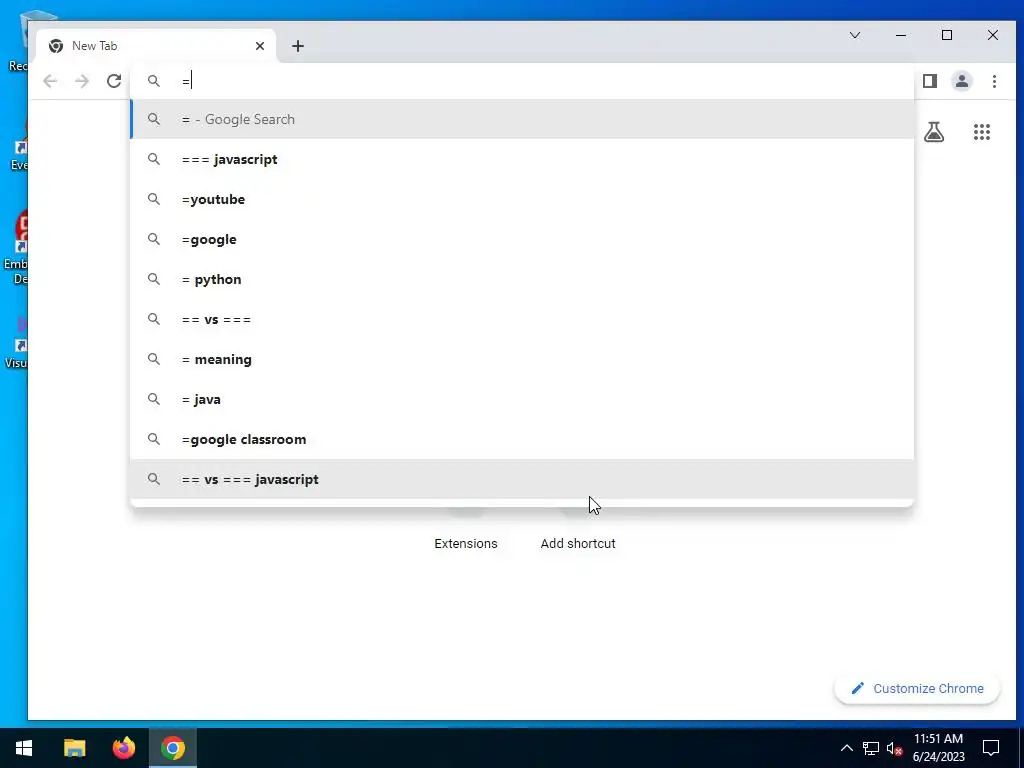Choose the '== vs ===' suggestion
This screenshot has height=768, width=1024.
click(x=522, y=319)
